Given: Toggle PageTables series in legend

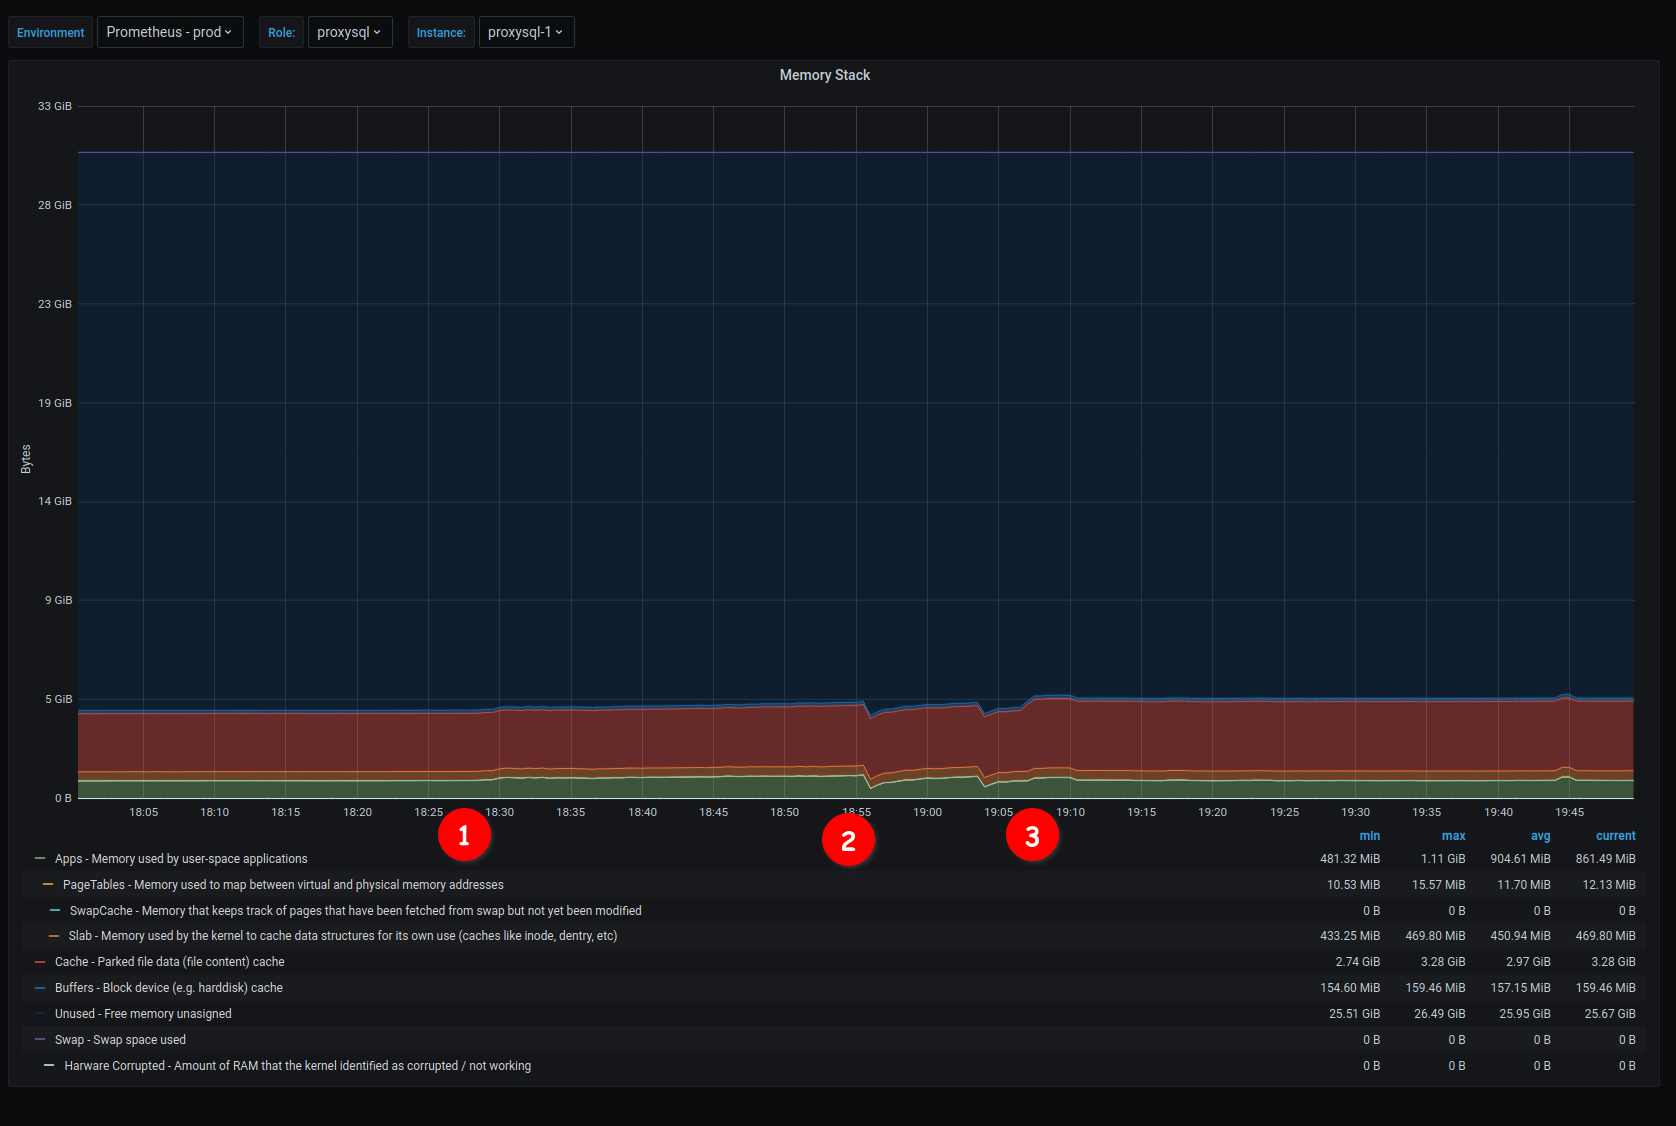Looking at the screenshot, I should click(x=283, y=885).
